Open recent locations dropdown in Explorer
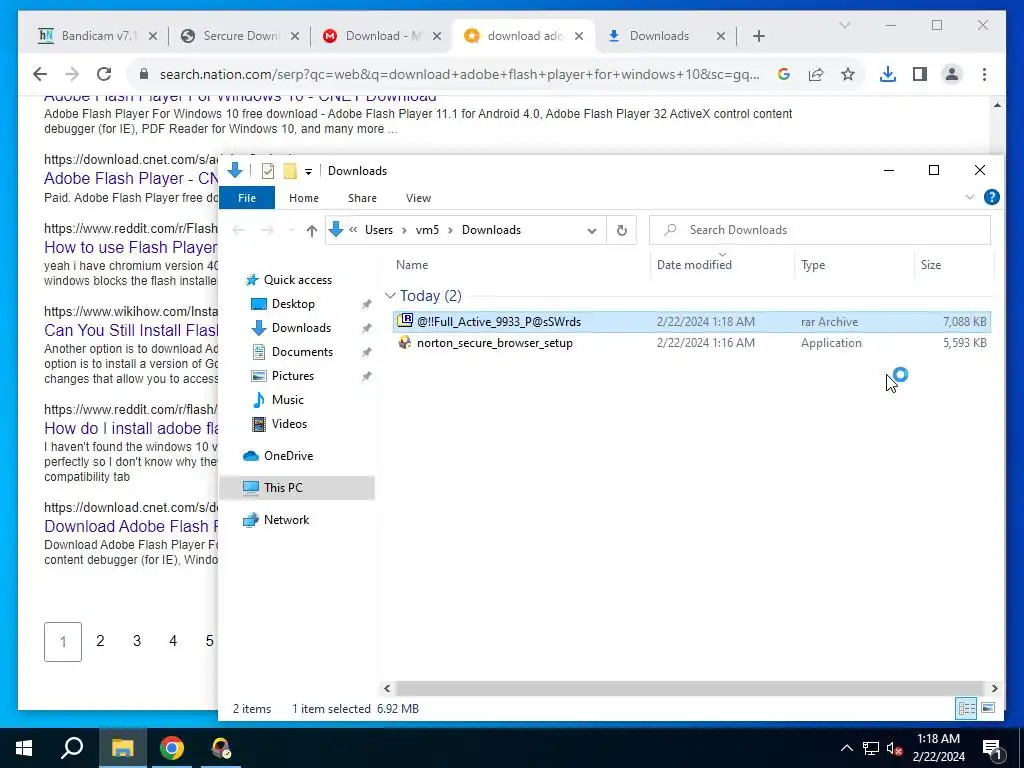 [x=291, y=230]
